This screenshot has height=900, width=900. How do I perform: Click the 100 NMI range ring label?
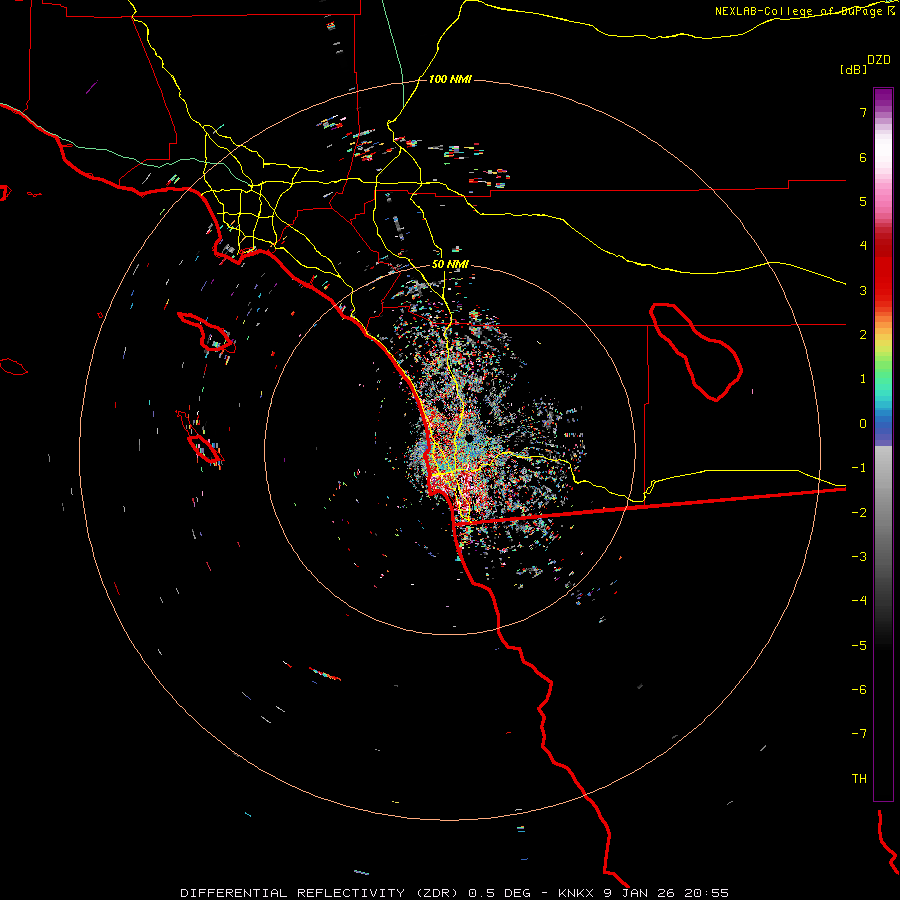point(450,79)
